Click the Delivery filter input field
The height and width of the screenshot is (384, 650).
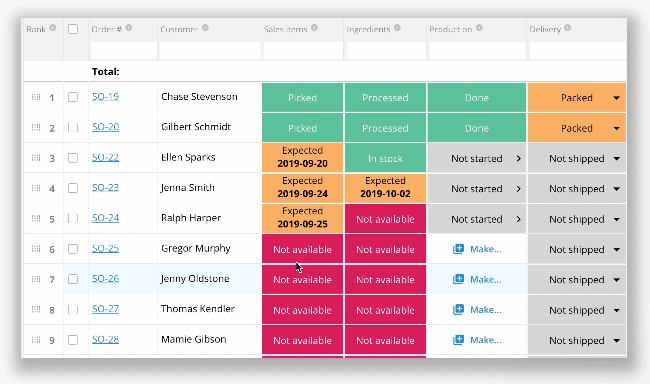(x=578, y=51)
